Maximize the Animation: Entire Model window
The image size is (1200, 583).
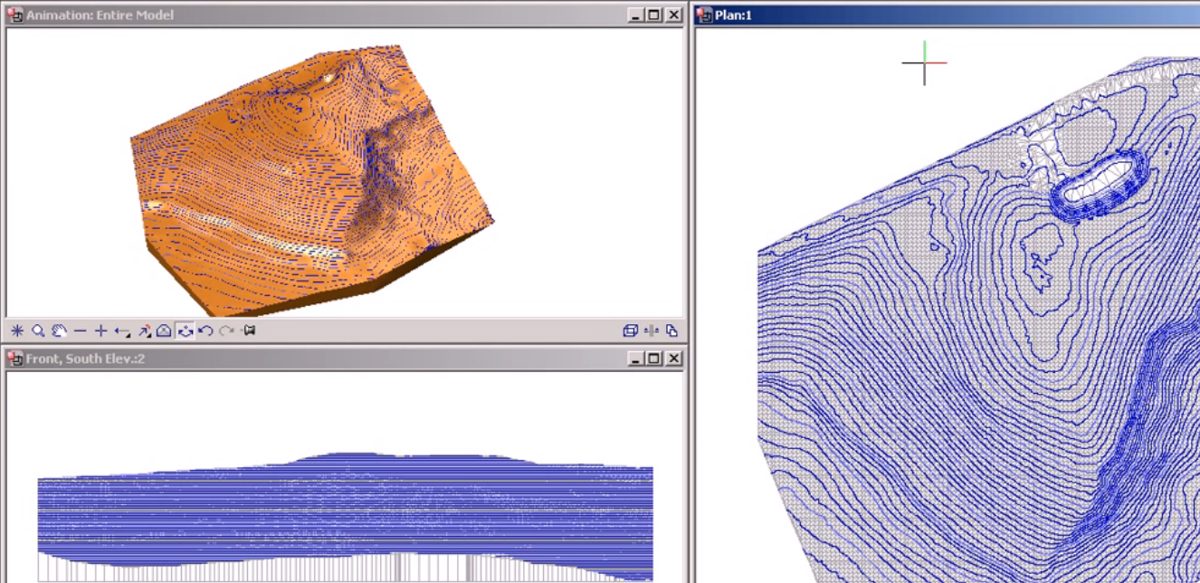[654, 15]
